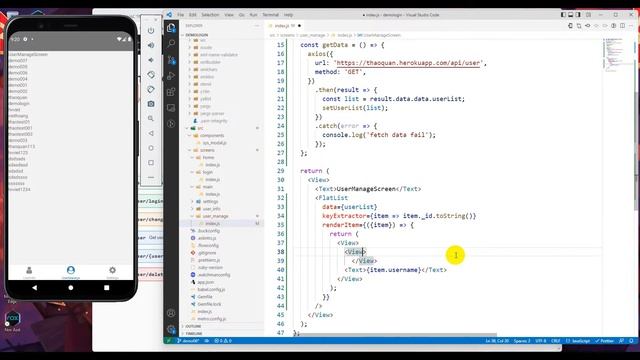Click the remote window indicator in the status bar
The image size is (640, 360).
(168, 340)
